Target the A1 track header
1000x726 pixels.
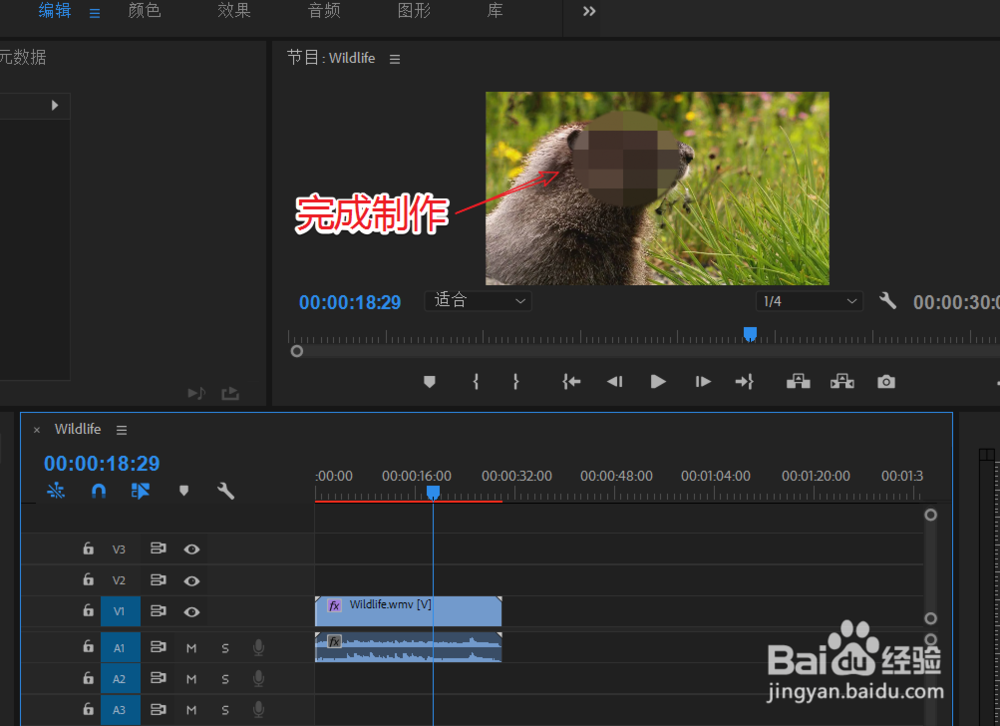[120, 648]
